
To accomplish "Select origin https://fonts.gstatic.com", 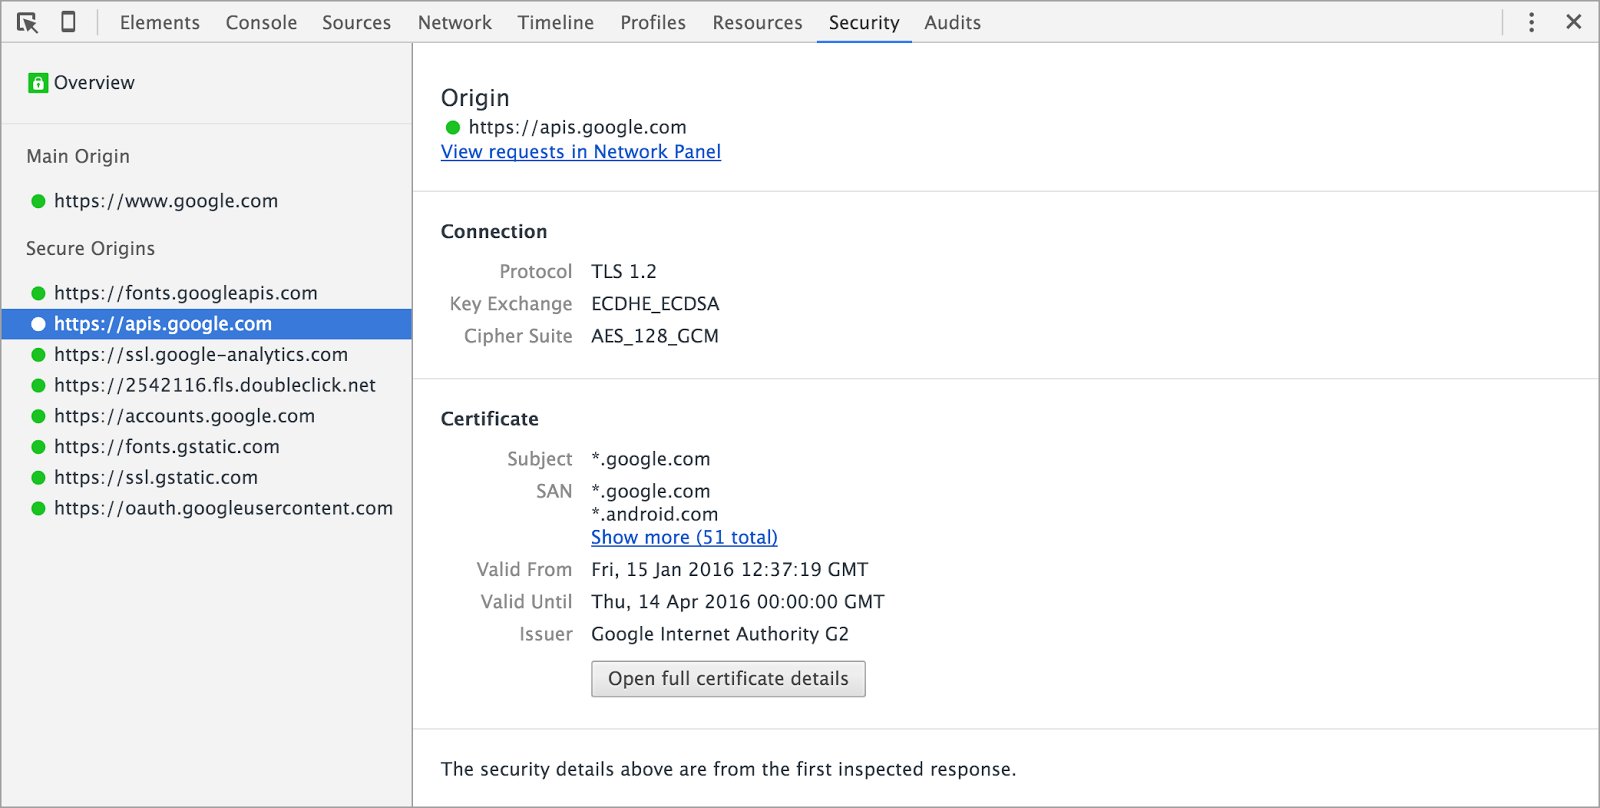I will pos(167,447).
